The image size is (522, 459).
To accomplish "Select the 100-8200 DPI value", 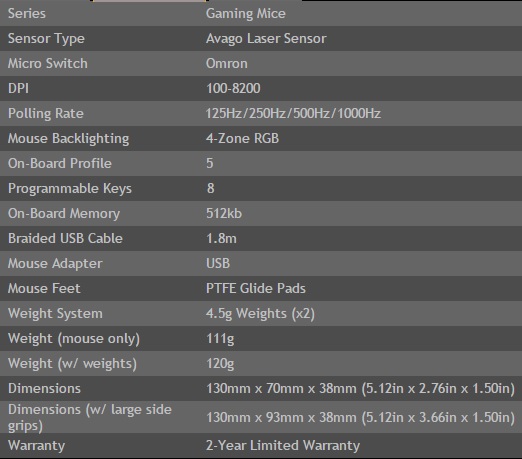I will 233,88.
